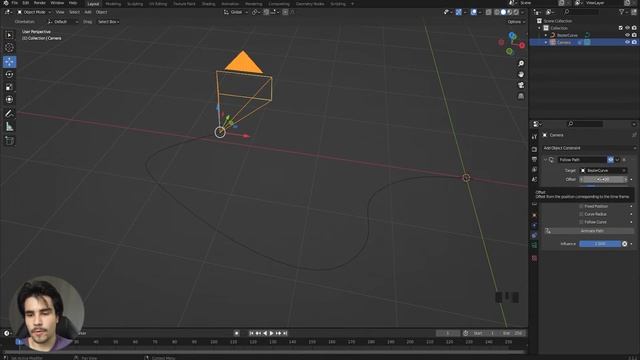Viewport: 640px width, 360px height.
Task: Hide Camera in viewport via eye icon
Action: 627,42
